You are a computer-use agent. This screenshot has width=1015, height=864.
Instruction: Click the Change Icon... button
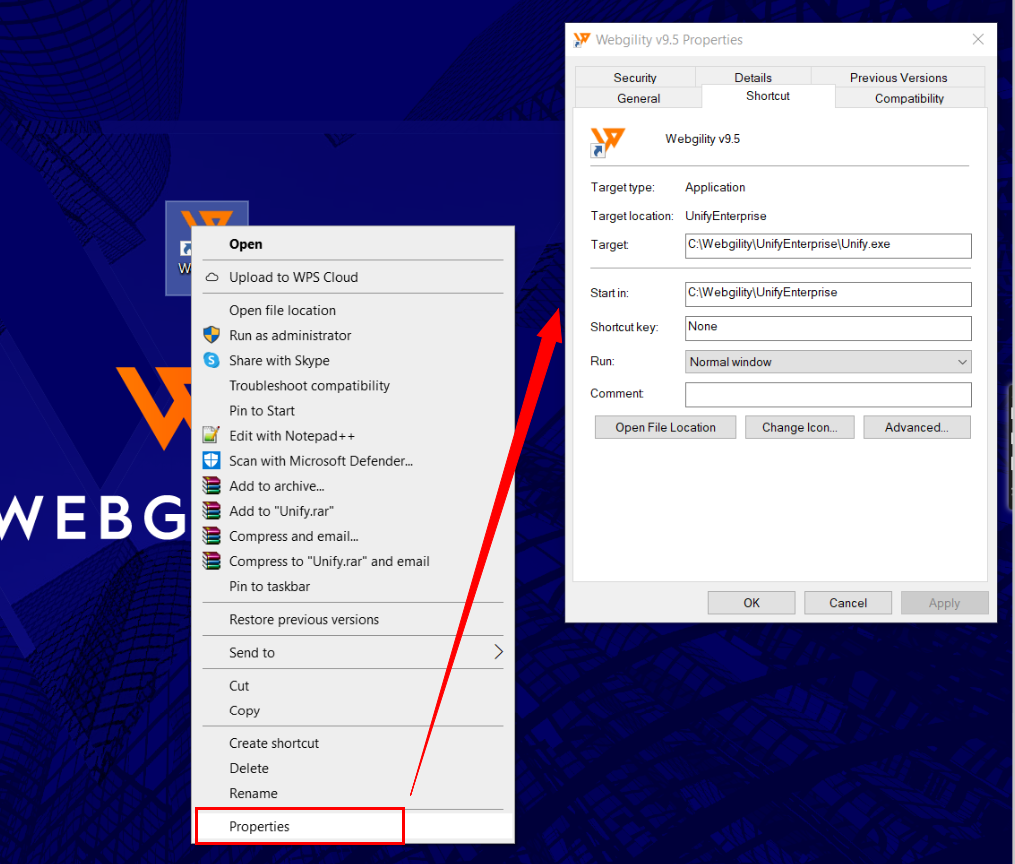[799, 427]
